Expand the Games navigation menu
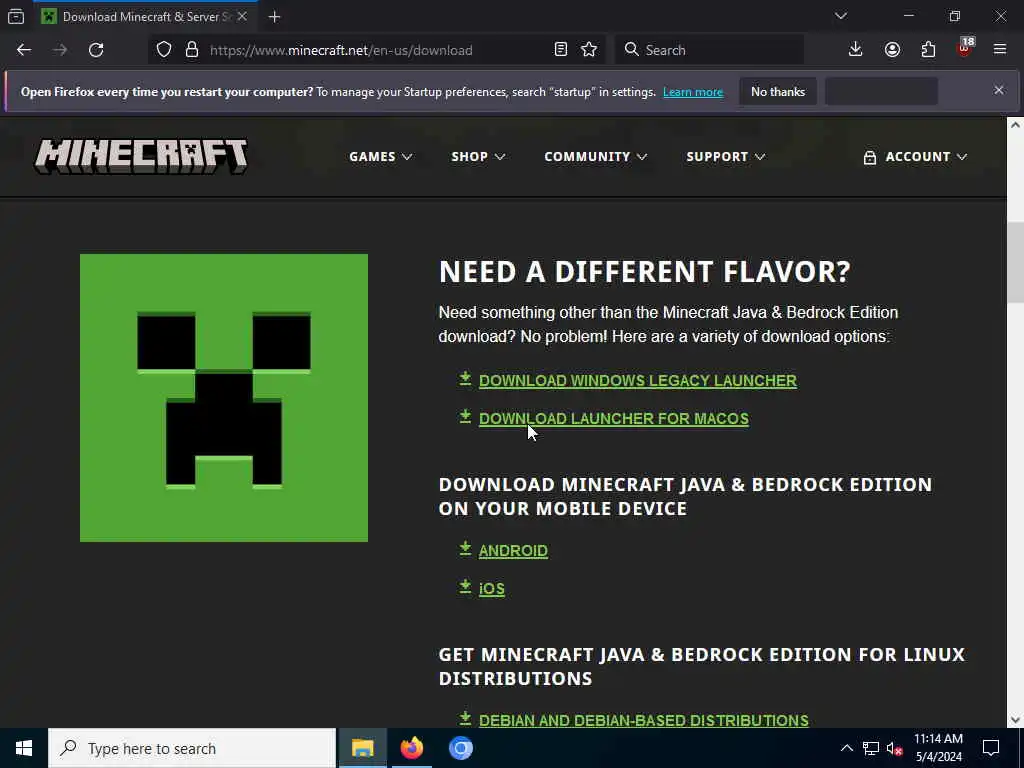 pyautogui.click(x=380, y=157)
